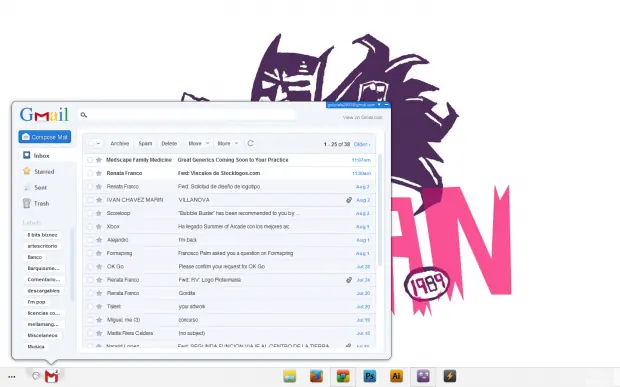The width and height of the screenshot is (620, 387).
Task: Go to Older emails
Action: click(362, 144)
